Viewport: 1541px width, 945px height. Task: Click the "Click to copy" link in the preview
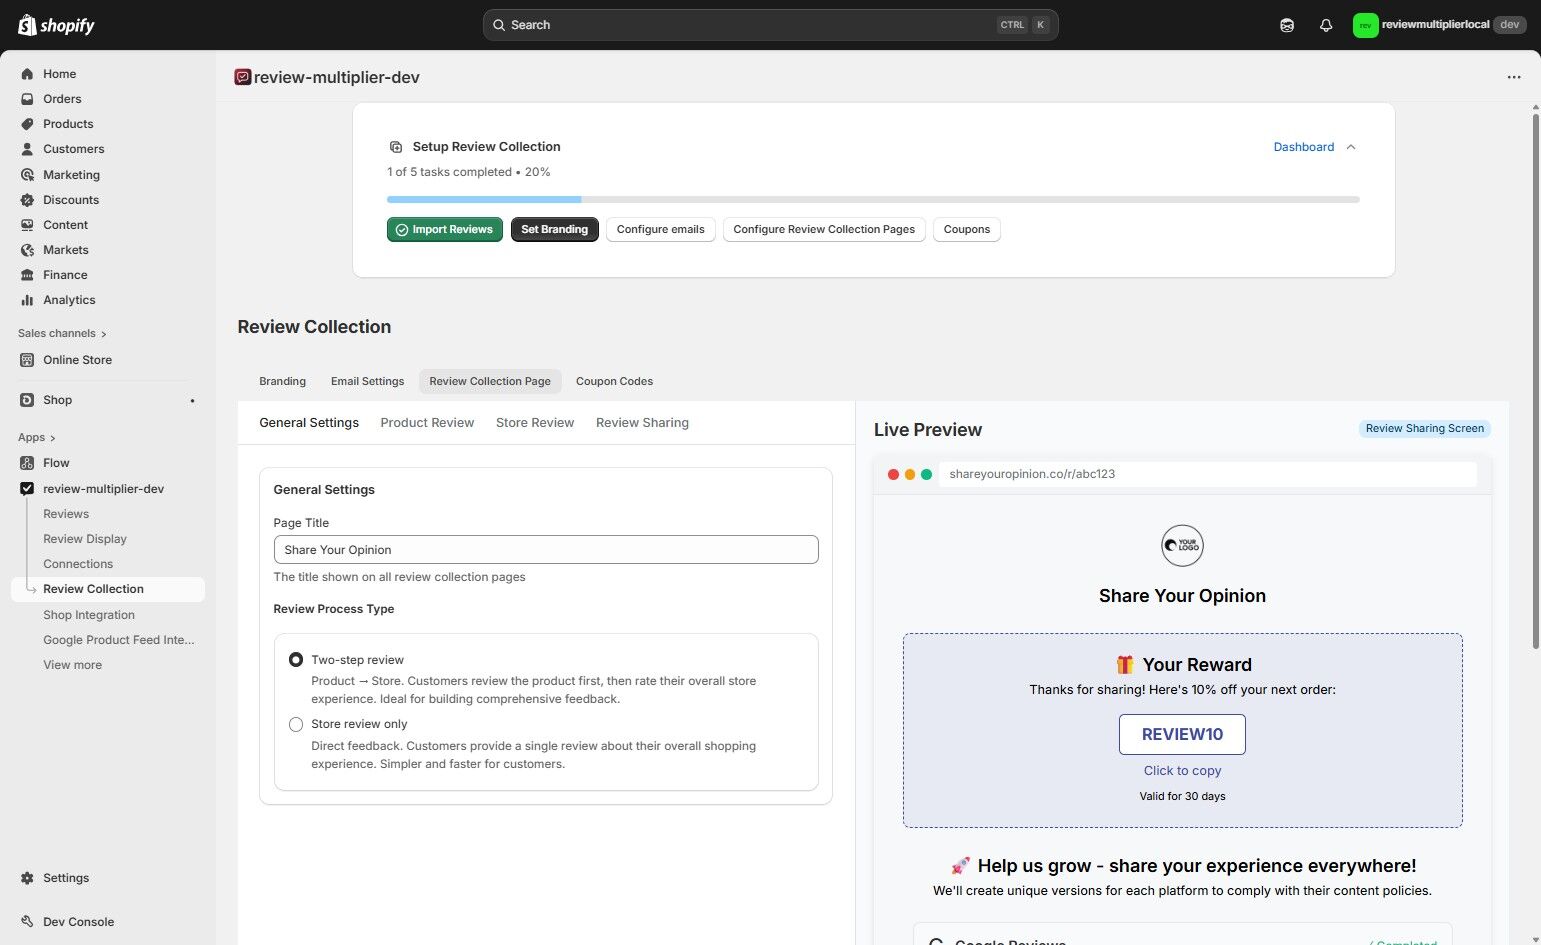click(1182, 770)
